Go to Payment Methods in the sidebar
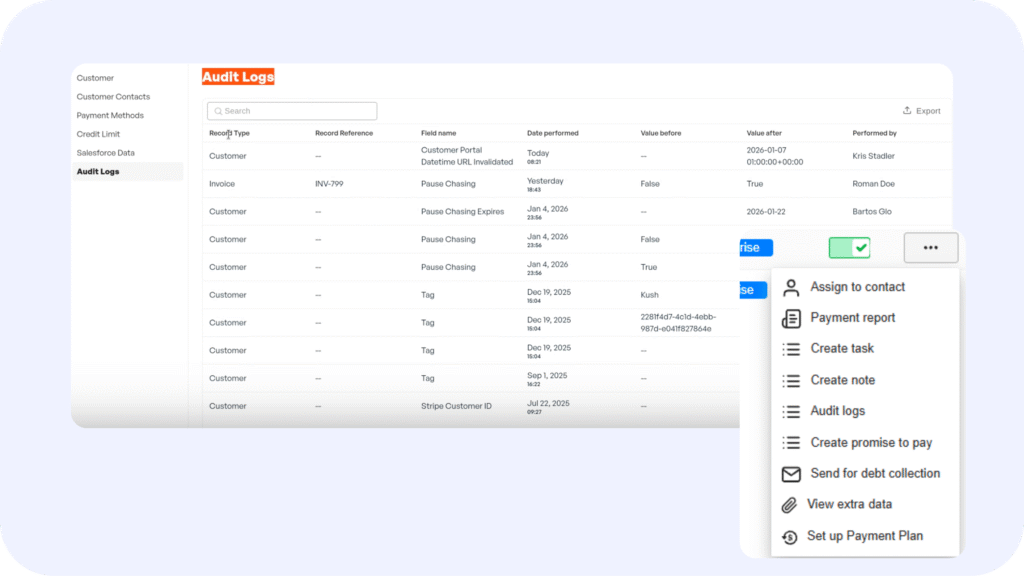1024x576 pixels. pyautogui.click(x=110, y=116)
